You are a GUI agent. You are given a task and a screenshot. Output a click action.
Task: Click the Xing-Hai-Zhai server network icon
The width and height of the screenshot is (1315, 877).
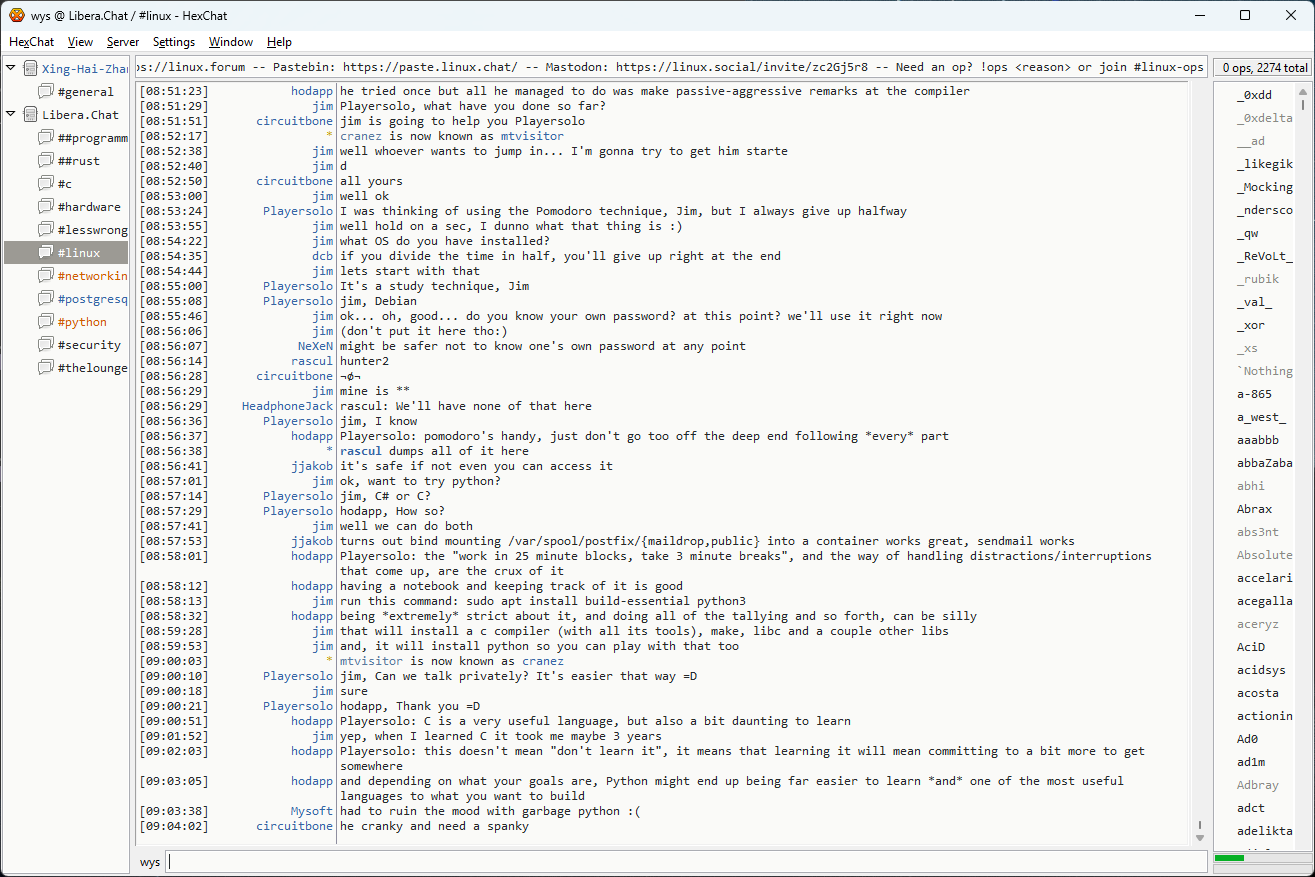pos(30,69)
